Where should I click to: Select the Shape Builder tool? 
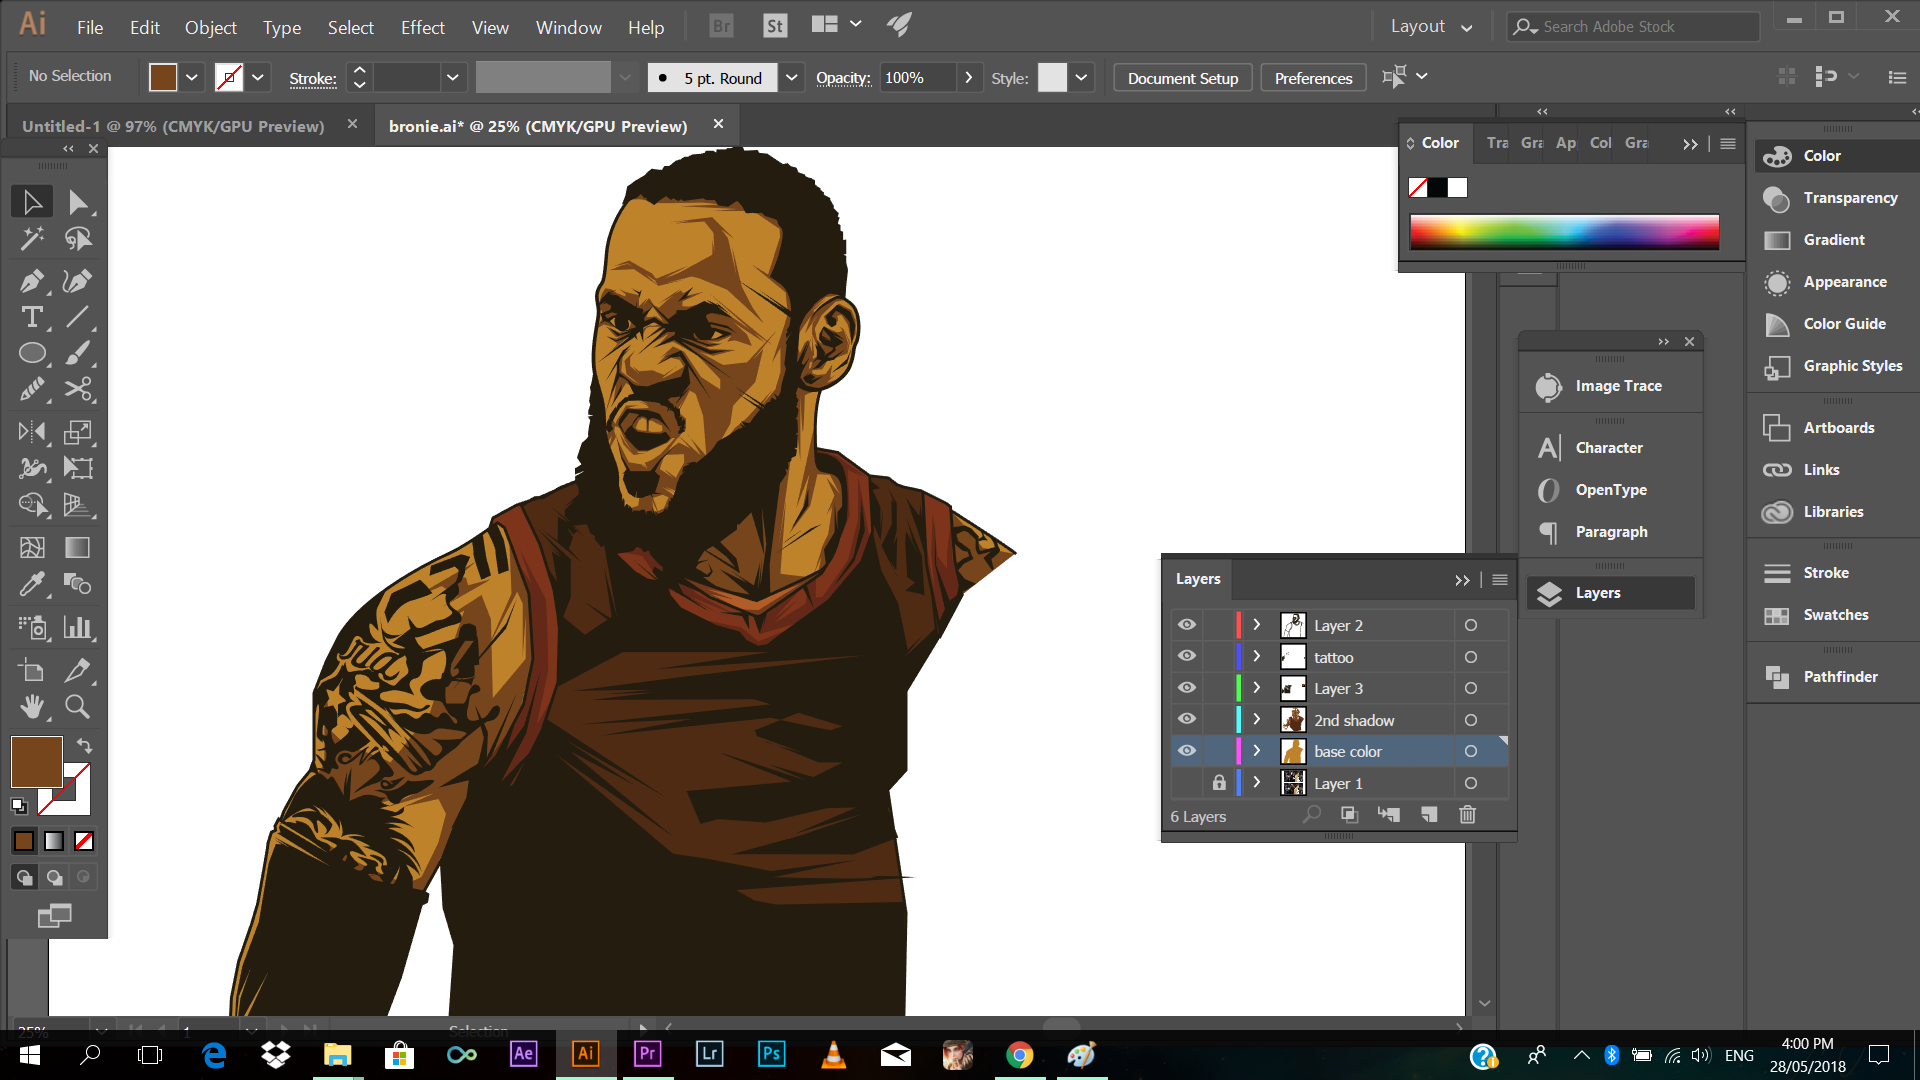coord(32,504)
